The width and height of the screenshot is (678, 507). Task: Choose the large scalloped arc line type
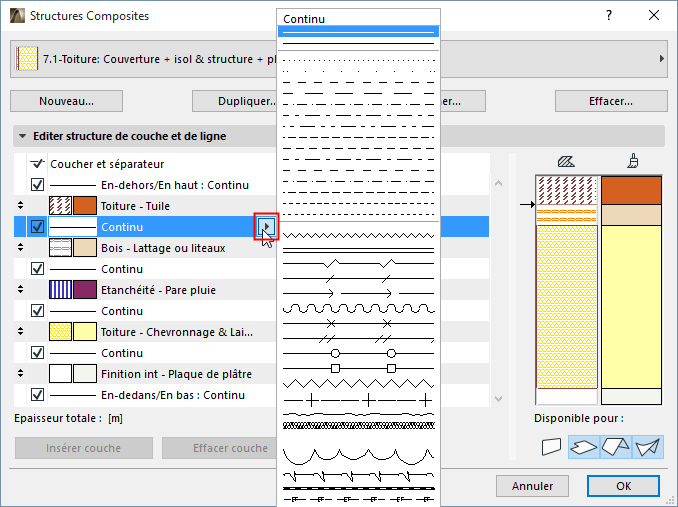tap(358, 455)
